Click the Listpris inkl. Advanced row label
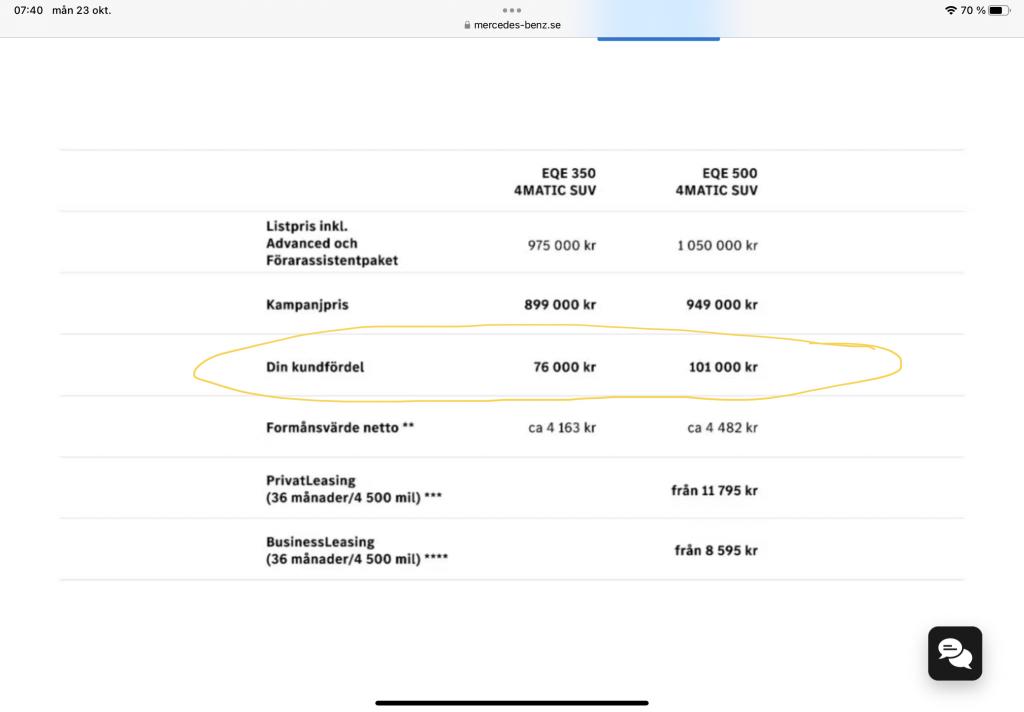The width and height of the screenshot is (1024, 712). 332,243
